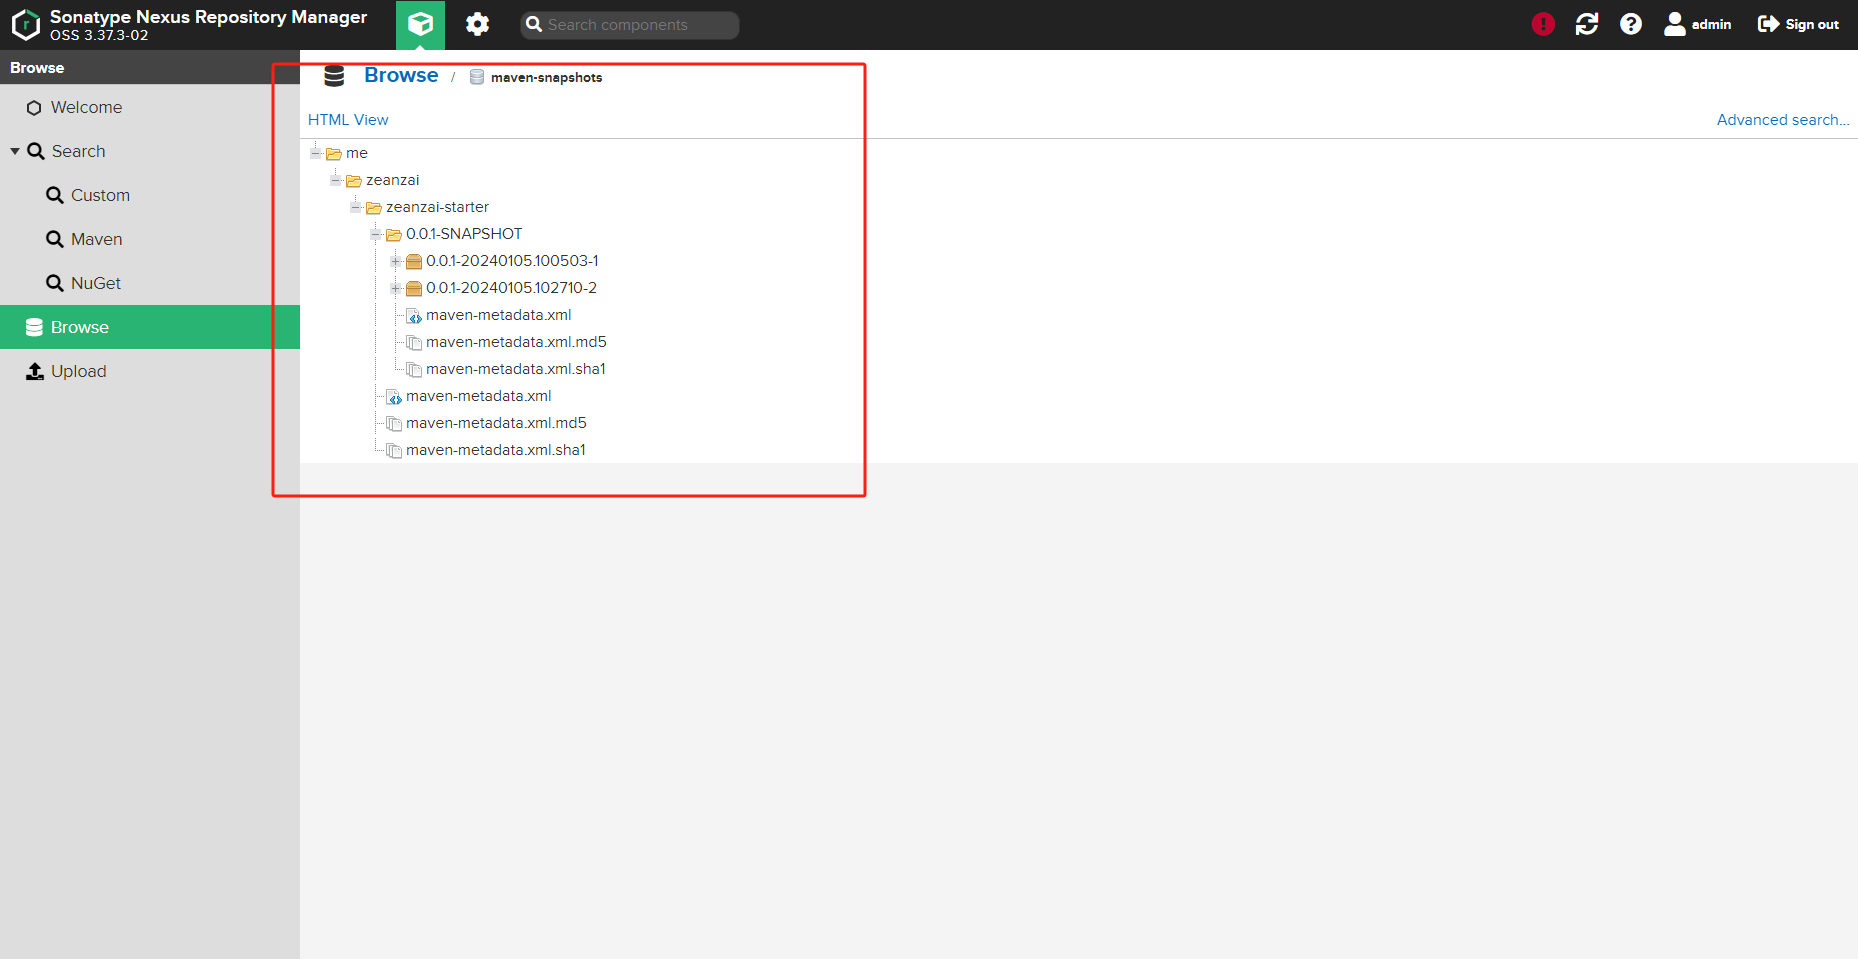Select the maven-metadata.xml.md5 file under 0.0.1-SNAPSHOT

coord(515,342)
